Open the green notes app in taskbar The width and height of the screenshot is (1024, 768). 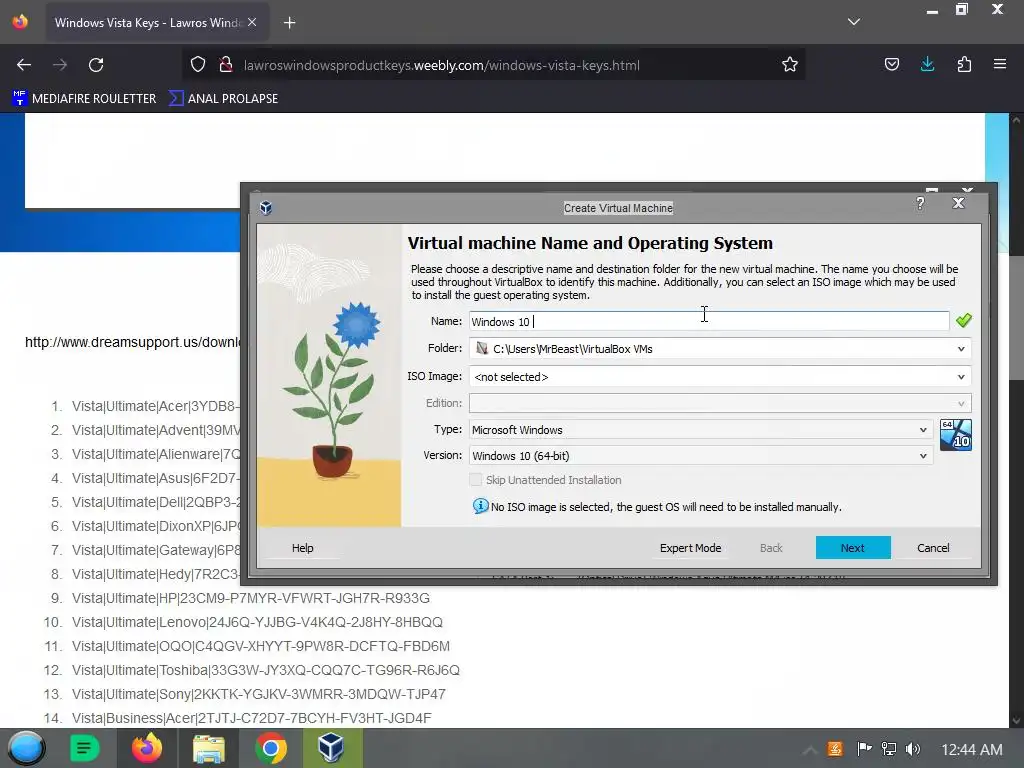[x=84, y=748]
